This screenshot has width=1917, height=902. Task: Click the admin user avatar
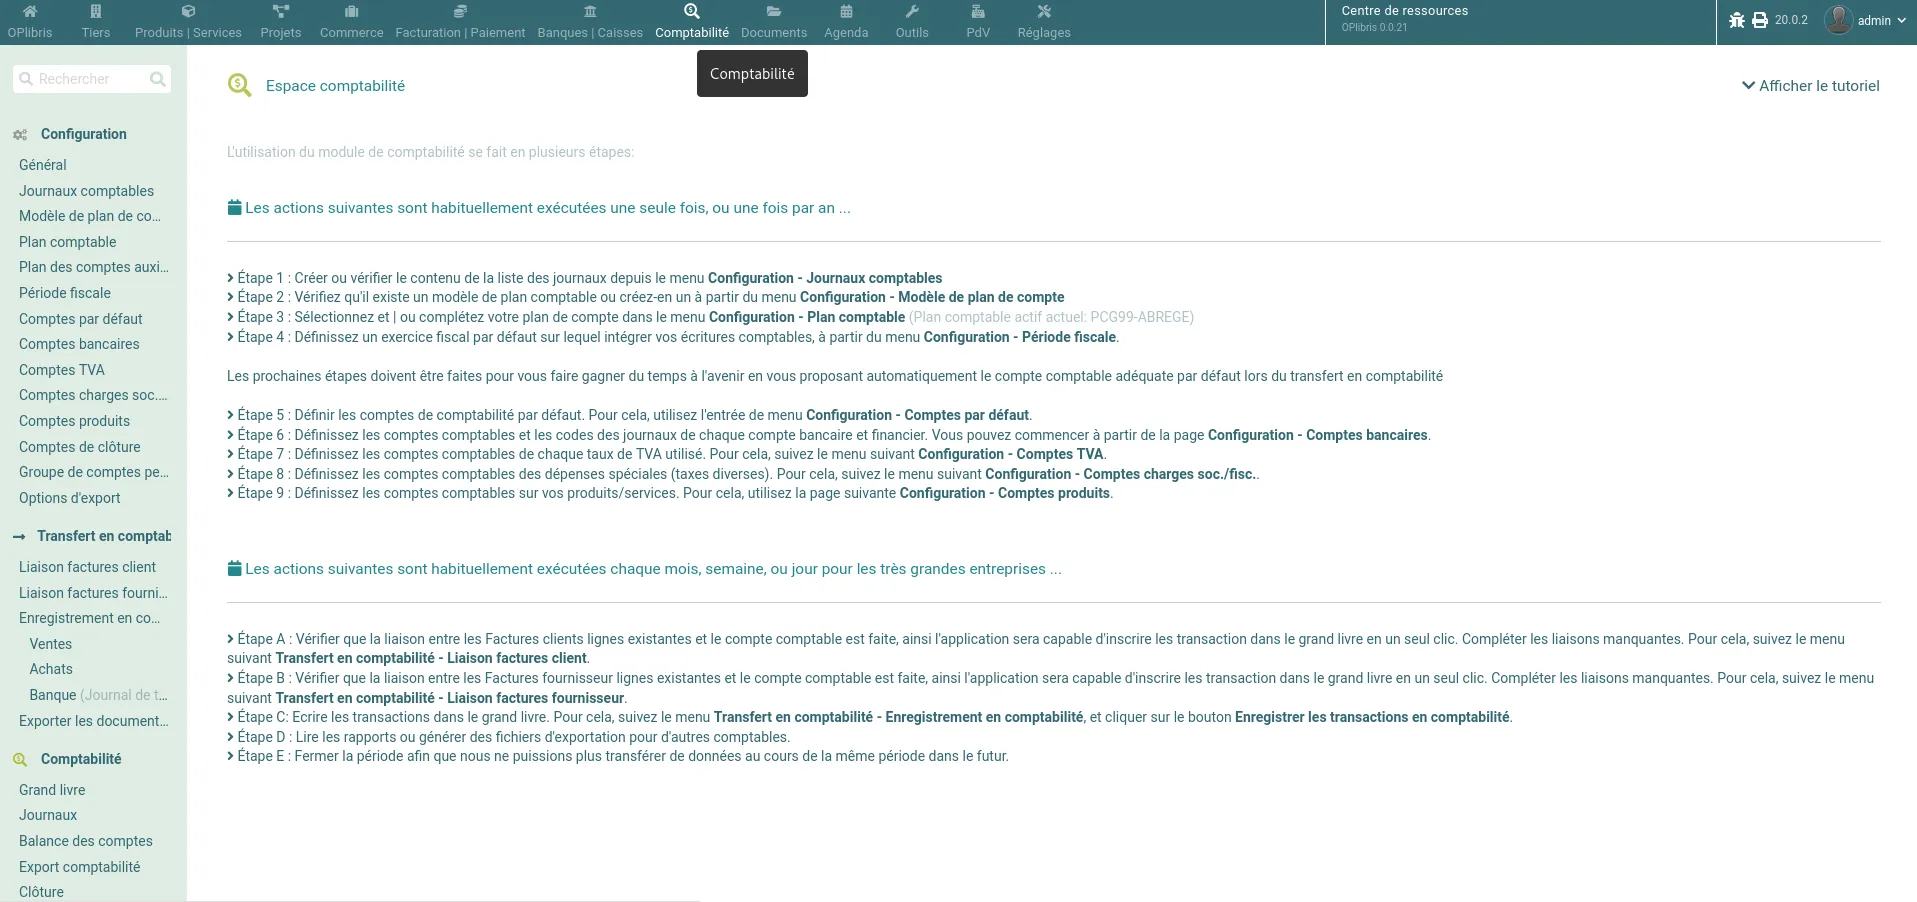(x=1838, y=20)
